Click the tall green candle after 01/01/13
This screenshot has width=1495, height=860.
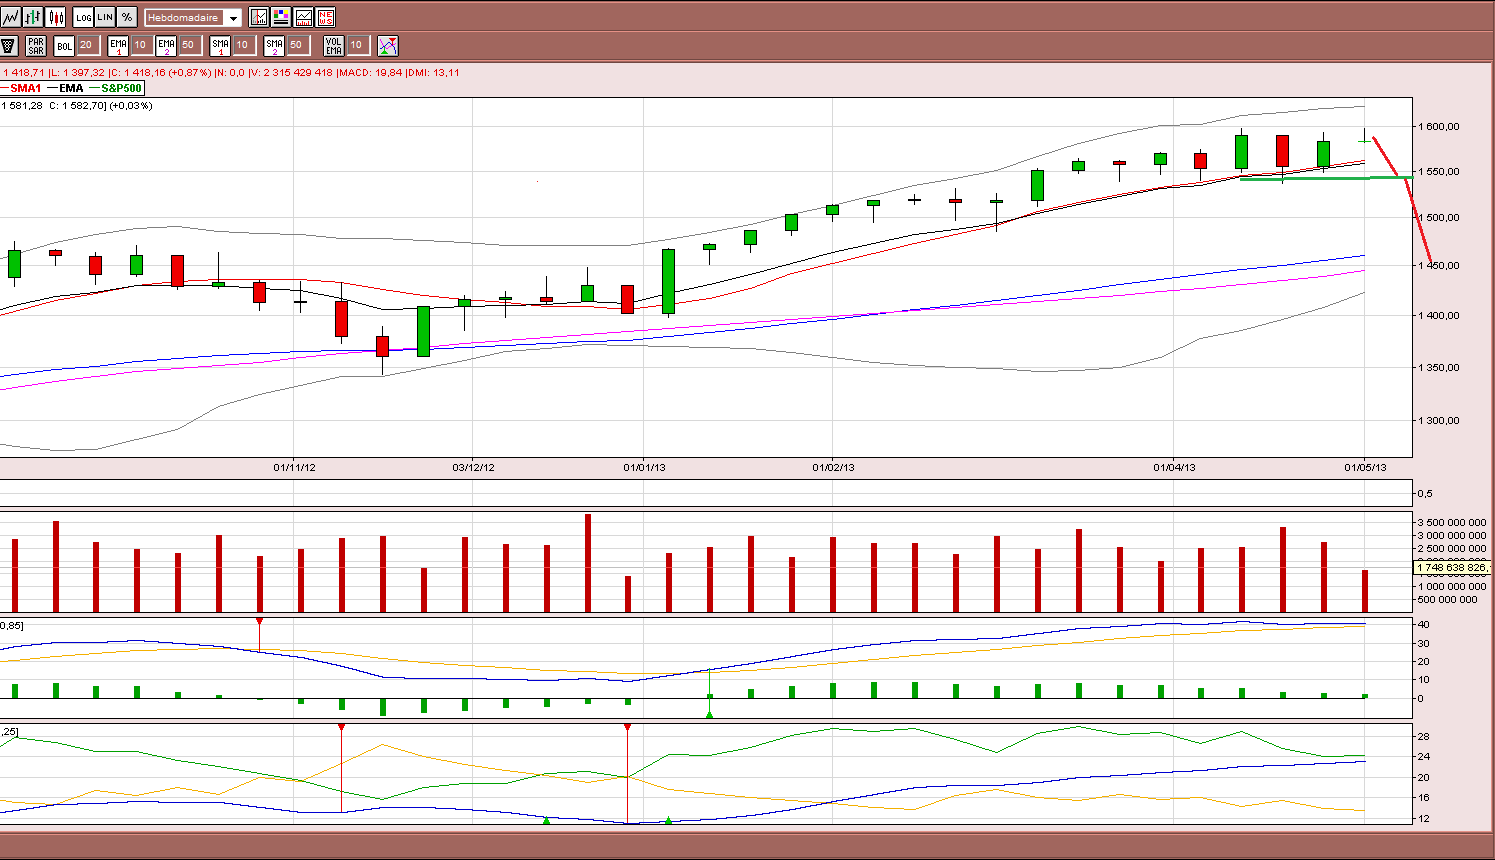pyautogui.click(x=668, y=281)
